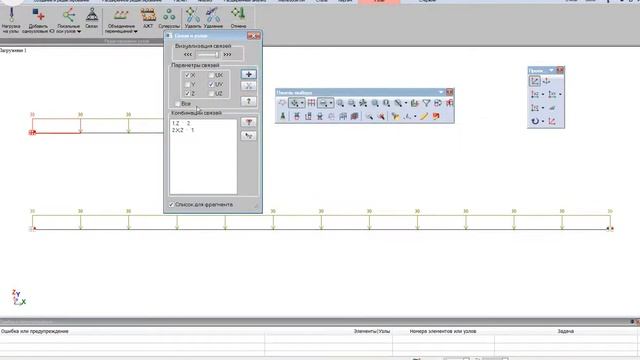
Task: Open Проекция panel title dropdown arrow
Action: point(551,70)
